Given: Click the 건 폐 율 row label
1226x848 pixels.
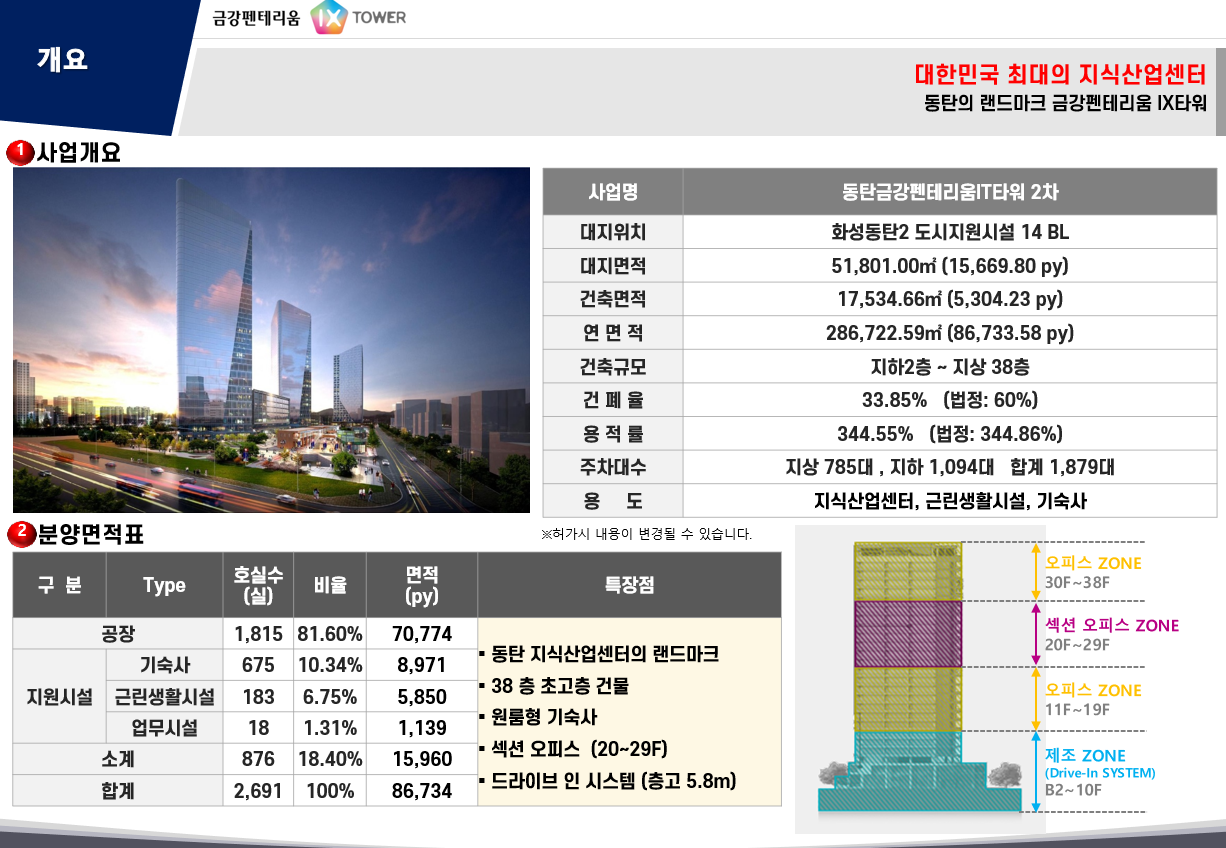Looking at the screenshot, I should (x=612, y=400).
